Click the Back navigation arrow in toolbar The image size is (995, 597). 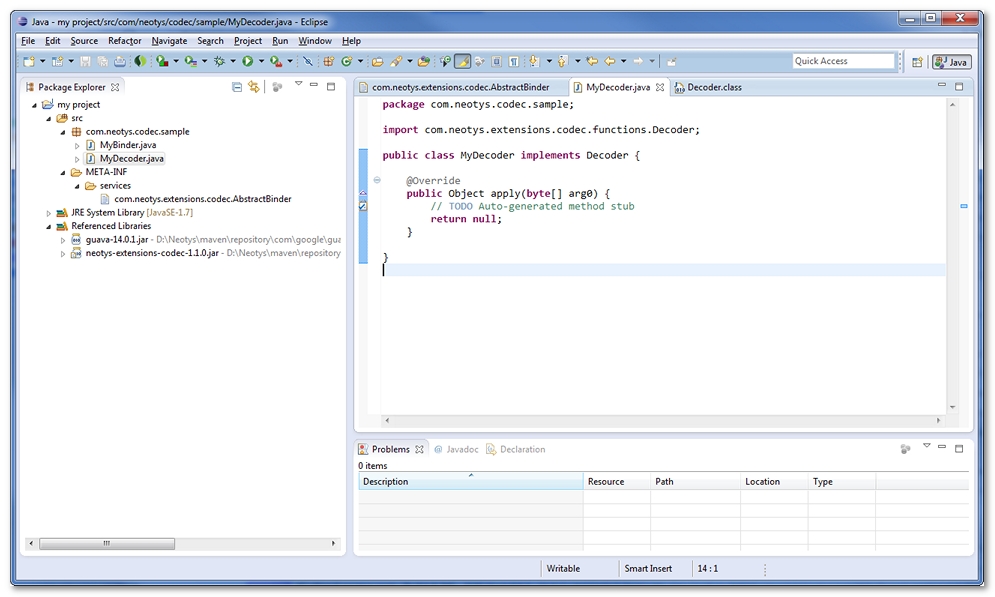pos(609,62)
